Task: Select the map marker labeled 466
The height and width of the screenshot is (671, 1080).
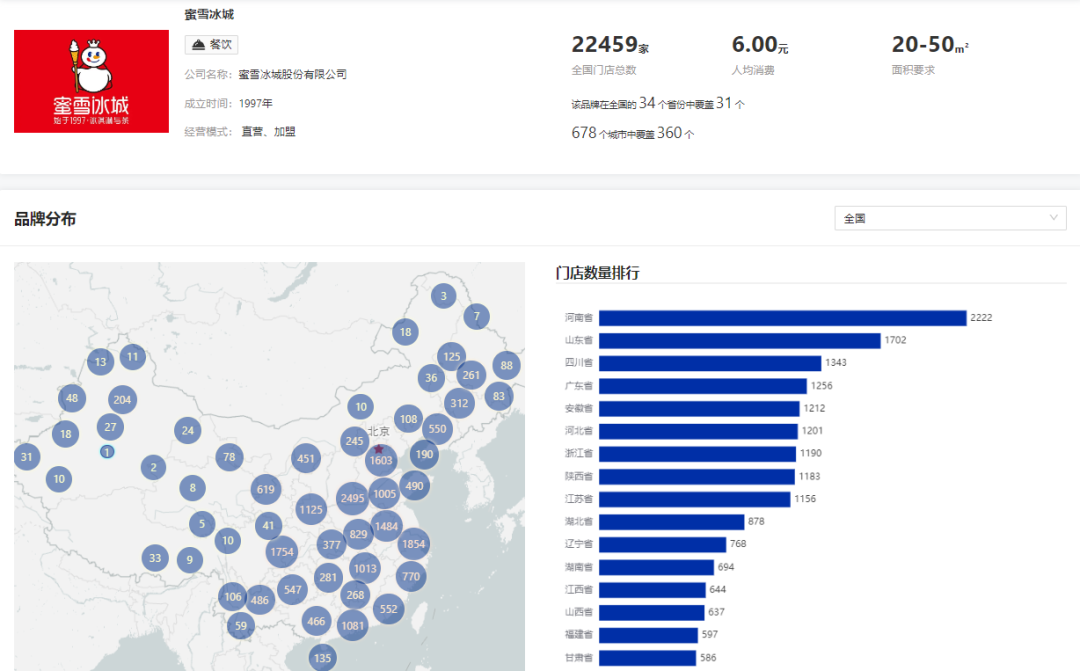Action: click(x=316, y=621)
